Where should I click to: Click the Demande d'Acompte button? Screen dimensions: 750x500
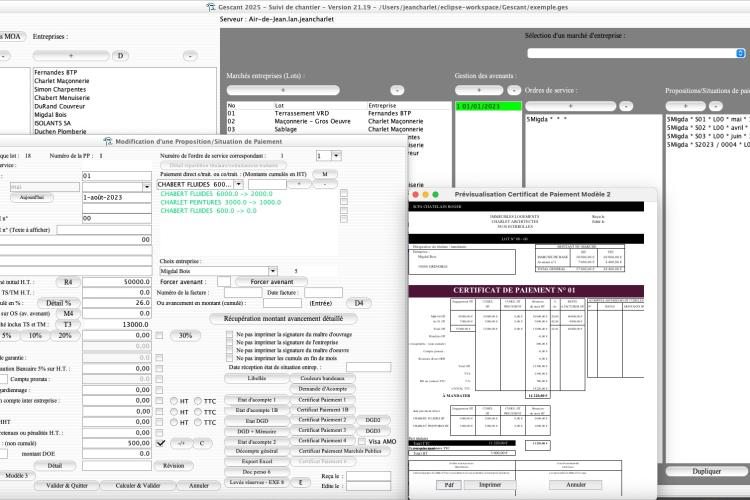click(323, 389)
